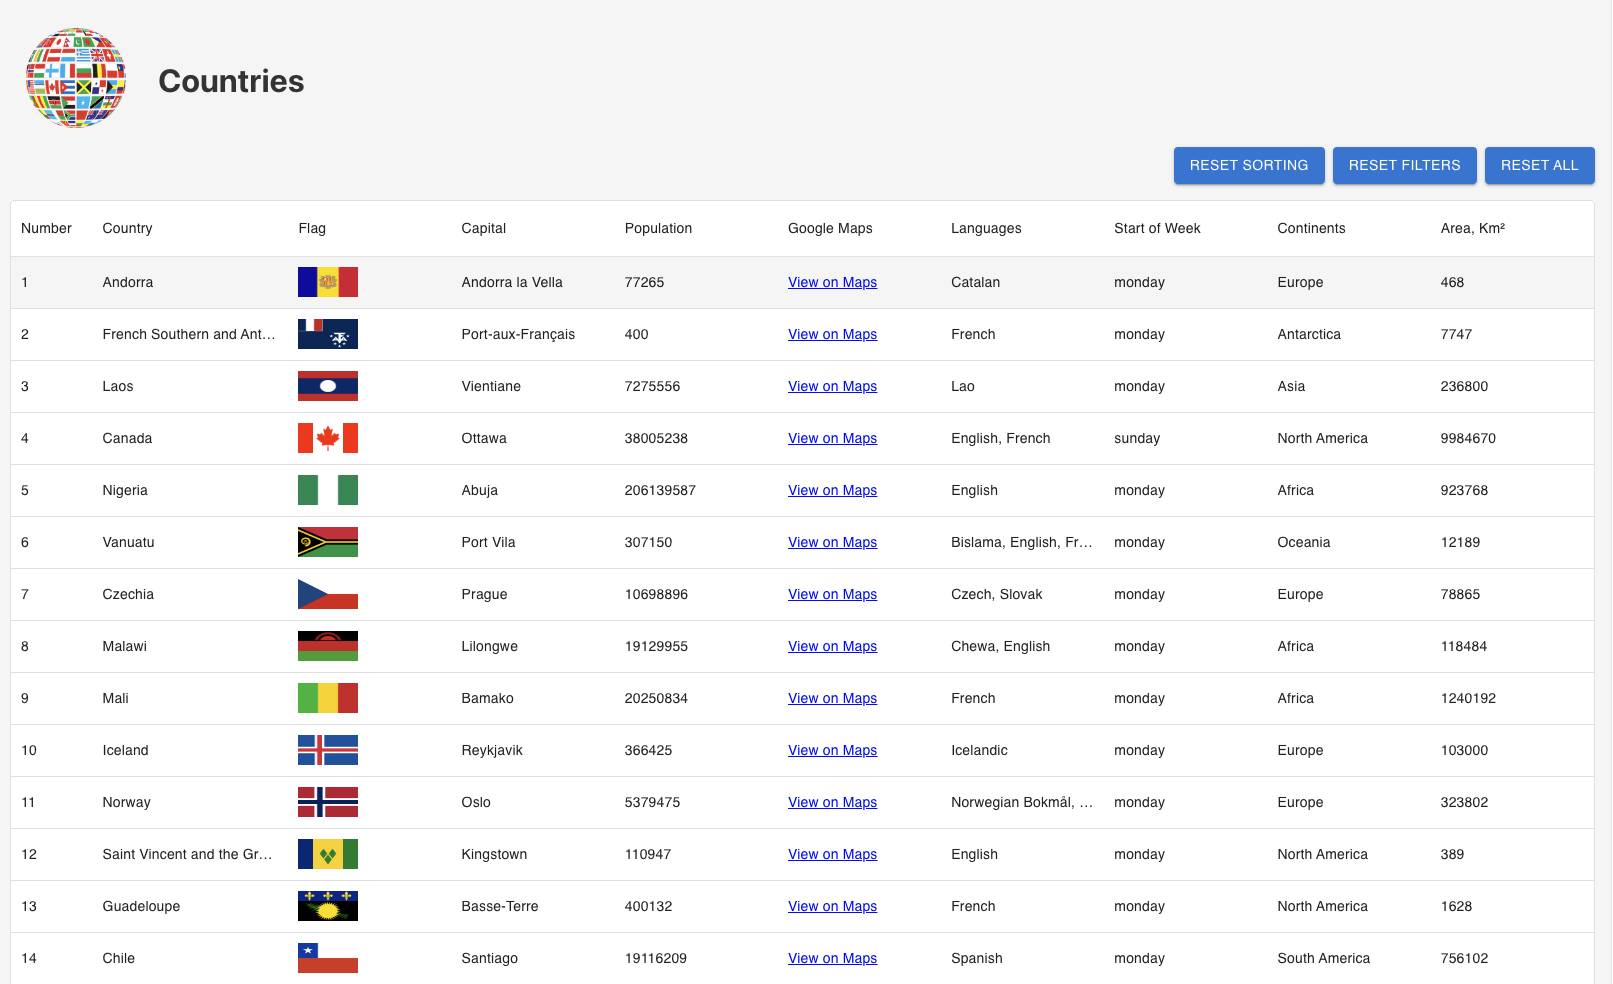Select the Laos flag thumbnail
Image resolution: width=1613 pixels, height=984 pixels.
pyautogui.click(x=327, y=386)
